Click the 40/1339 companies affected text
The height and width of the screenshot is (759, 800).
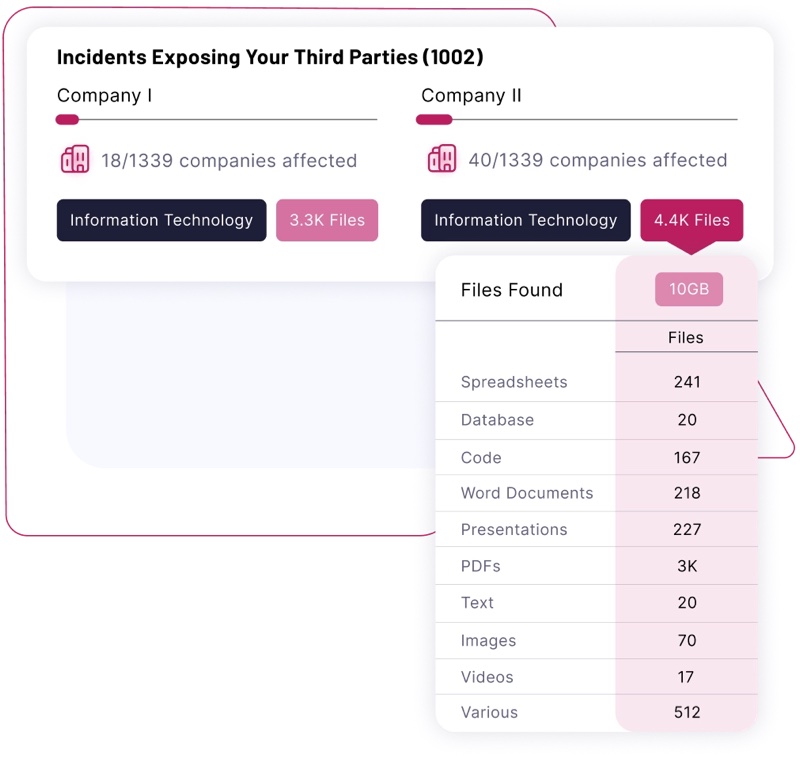pyautogui.click(x=597, y=160)
